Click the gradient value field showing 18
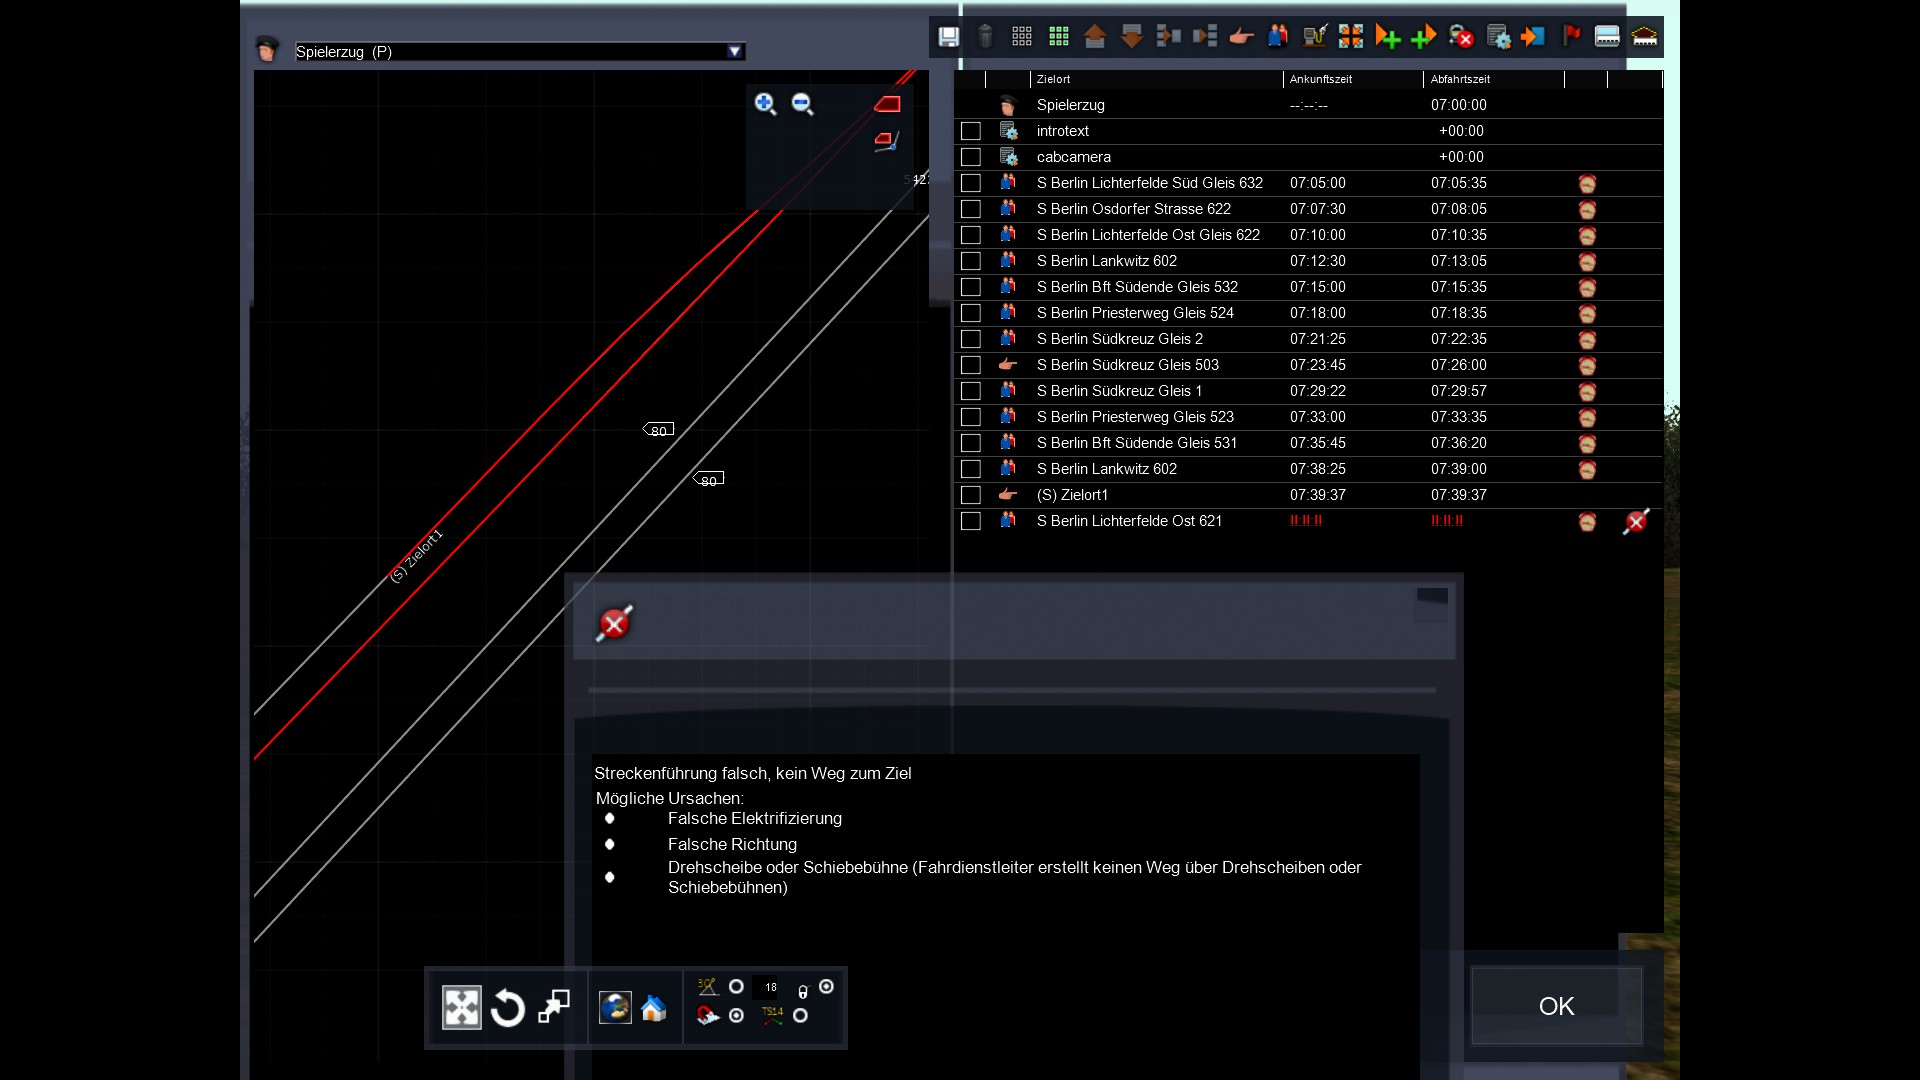1920x1080 pixels. coord(770,987)
